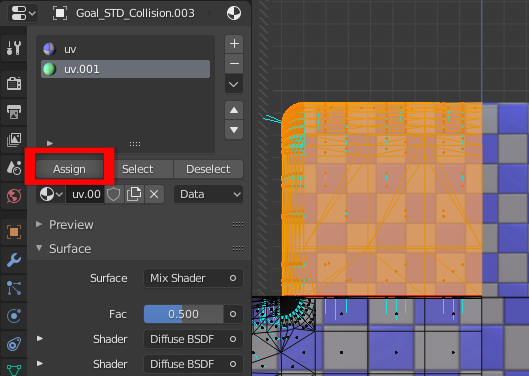Select the uv material slot
This screenshot has width=529, height=376.
click(125, 49)
